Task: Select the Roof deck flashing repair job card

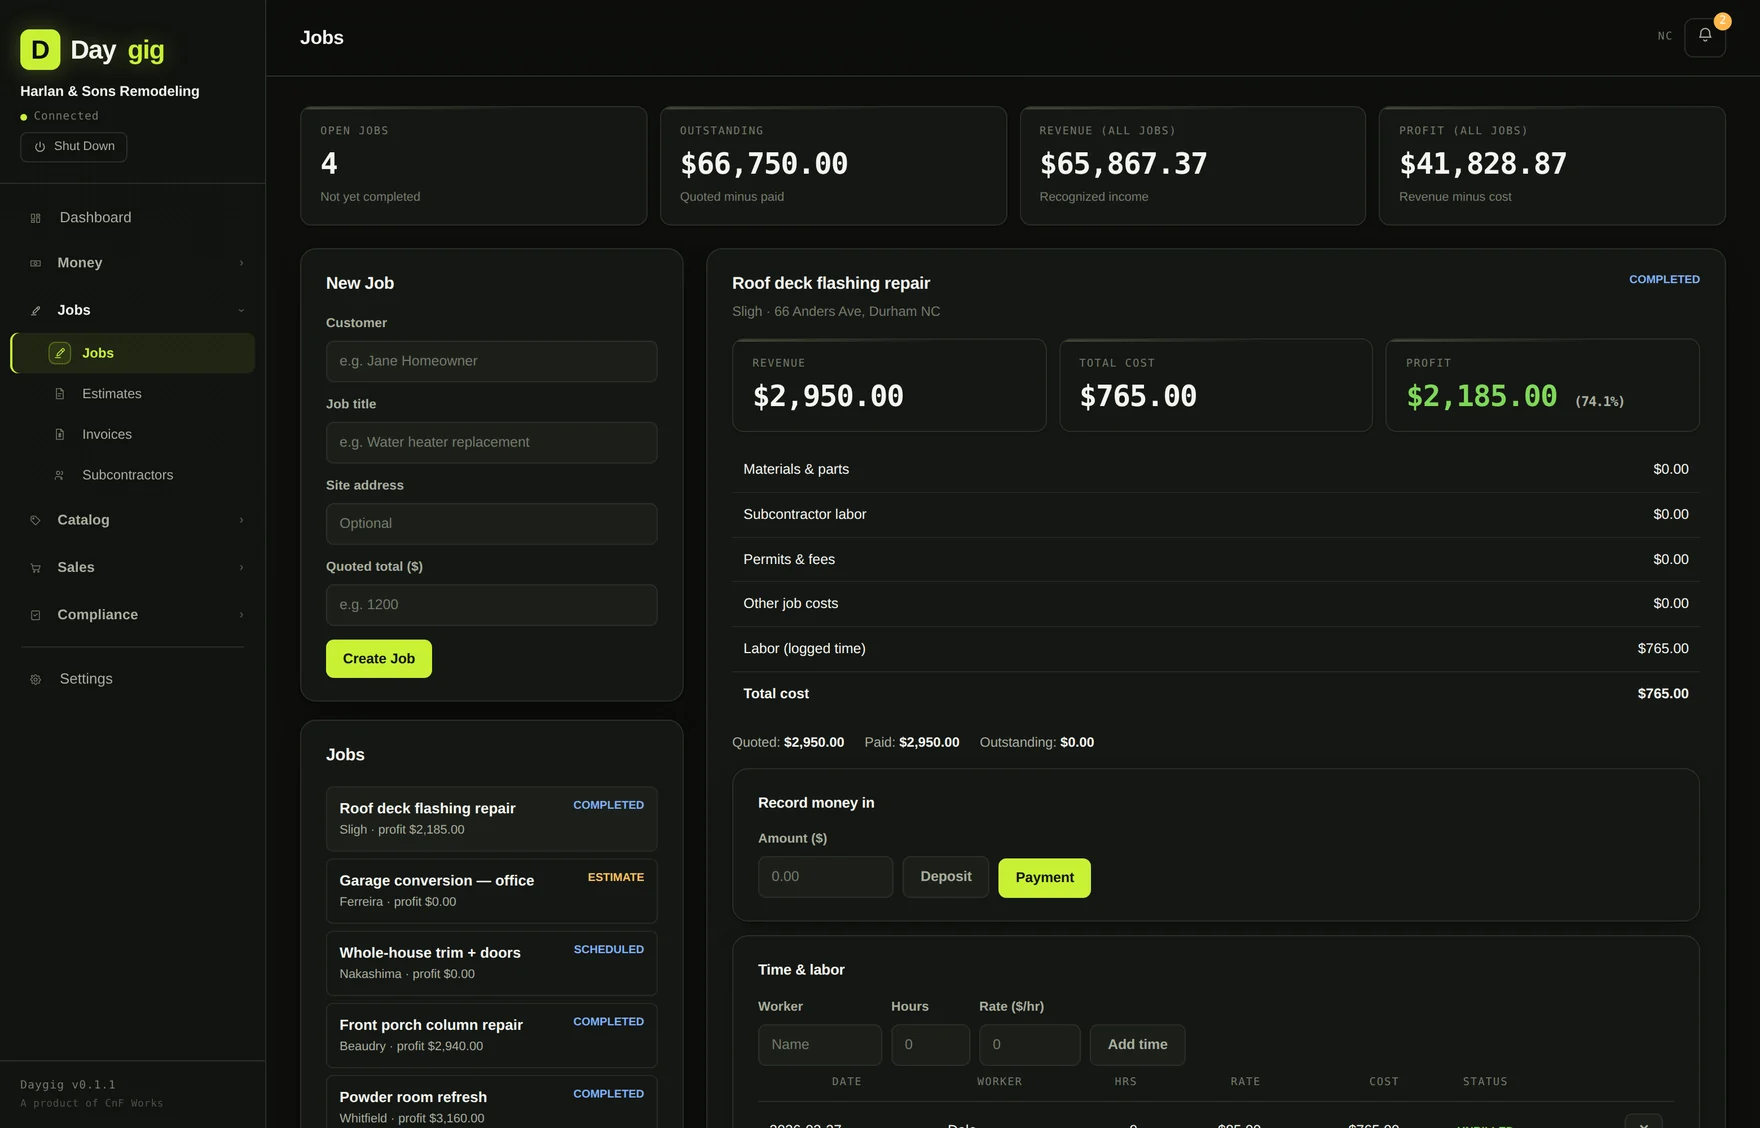Action: click(x=492, y=819)
